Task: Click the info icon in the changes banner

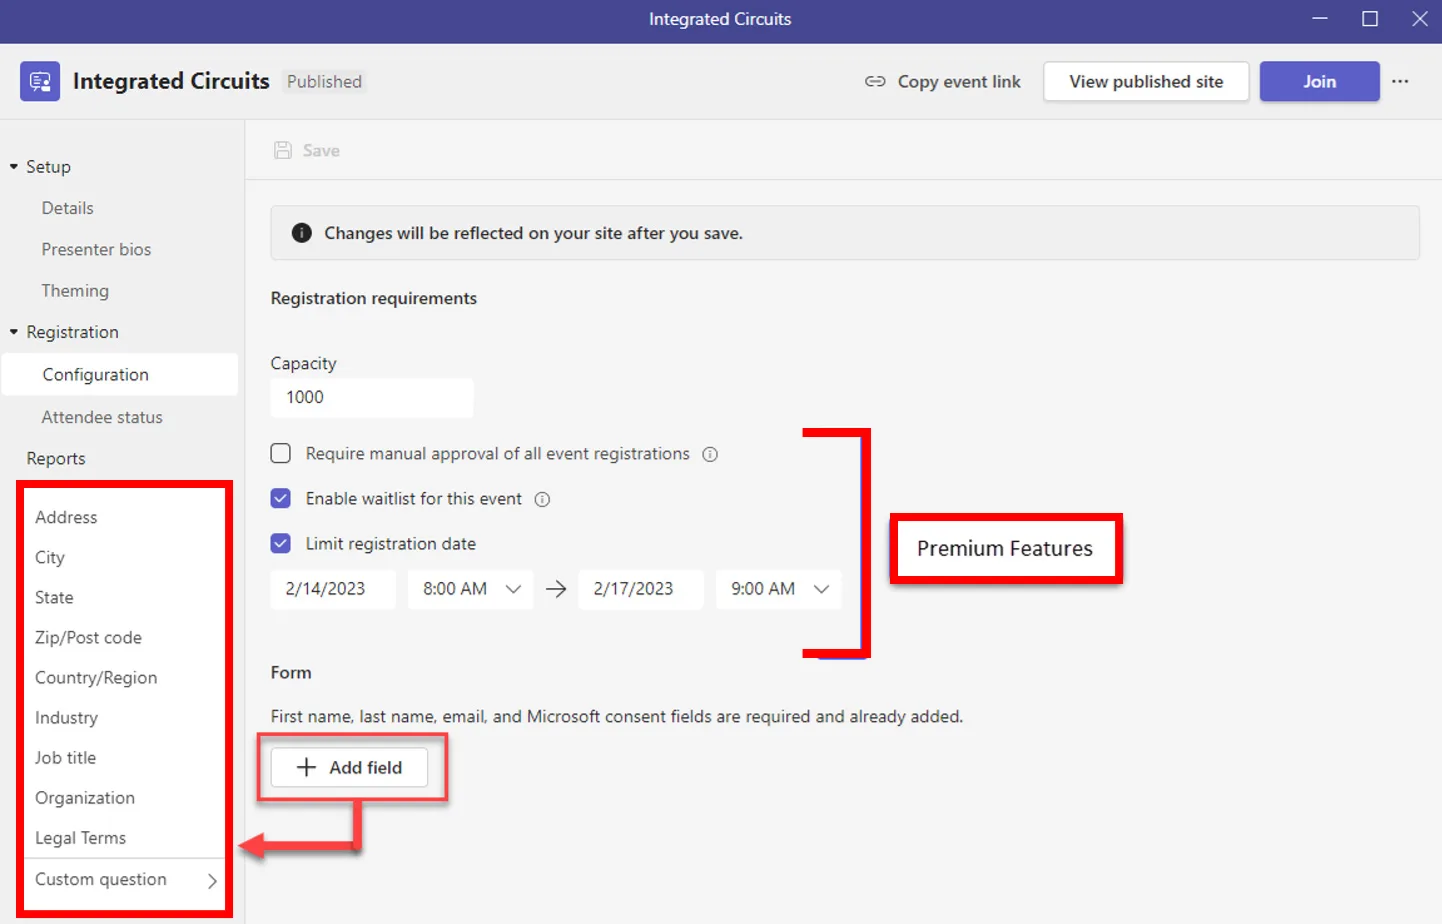Action: tap(301, 233)
